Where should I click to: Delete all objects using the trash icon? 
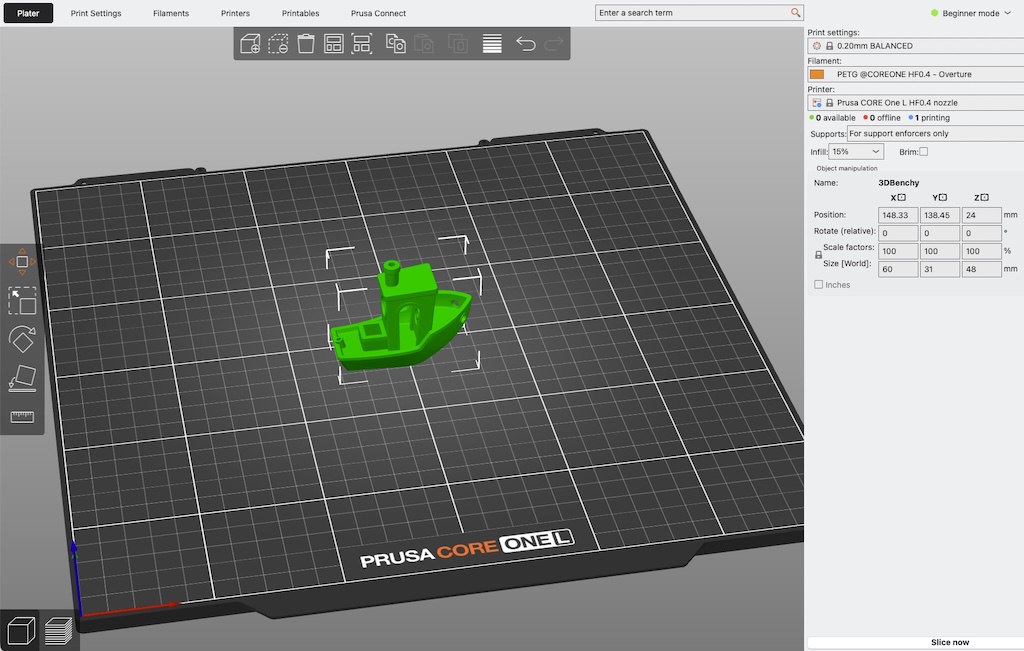[306, 44]
